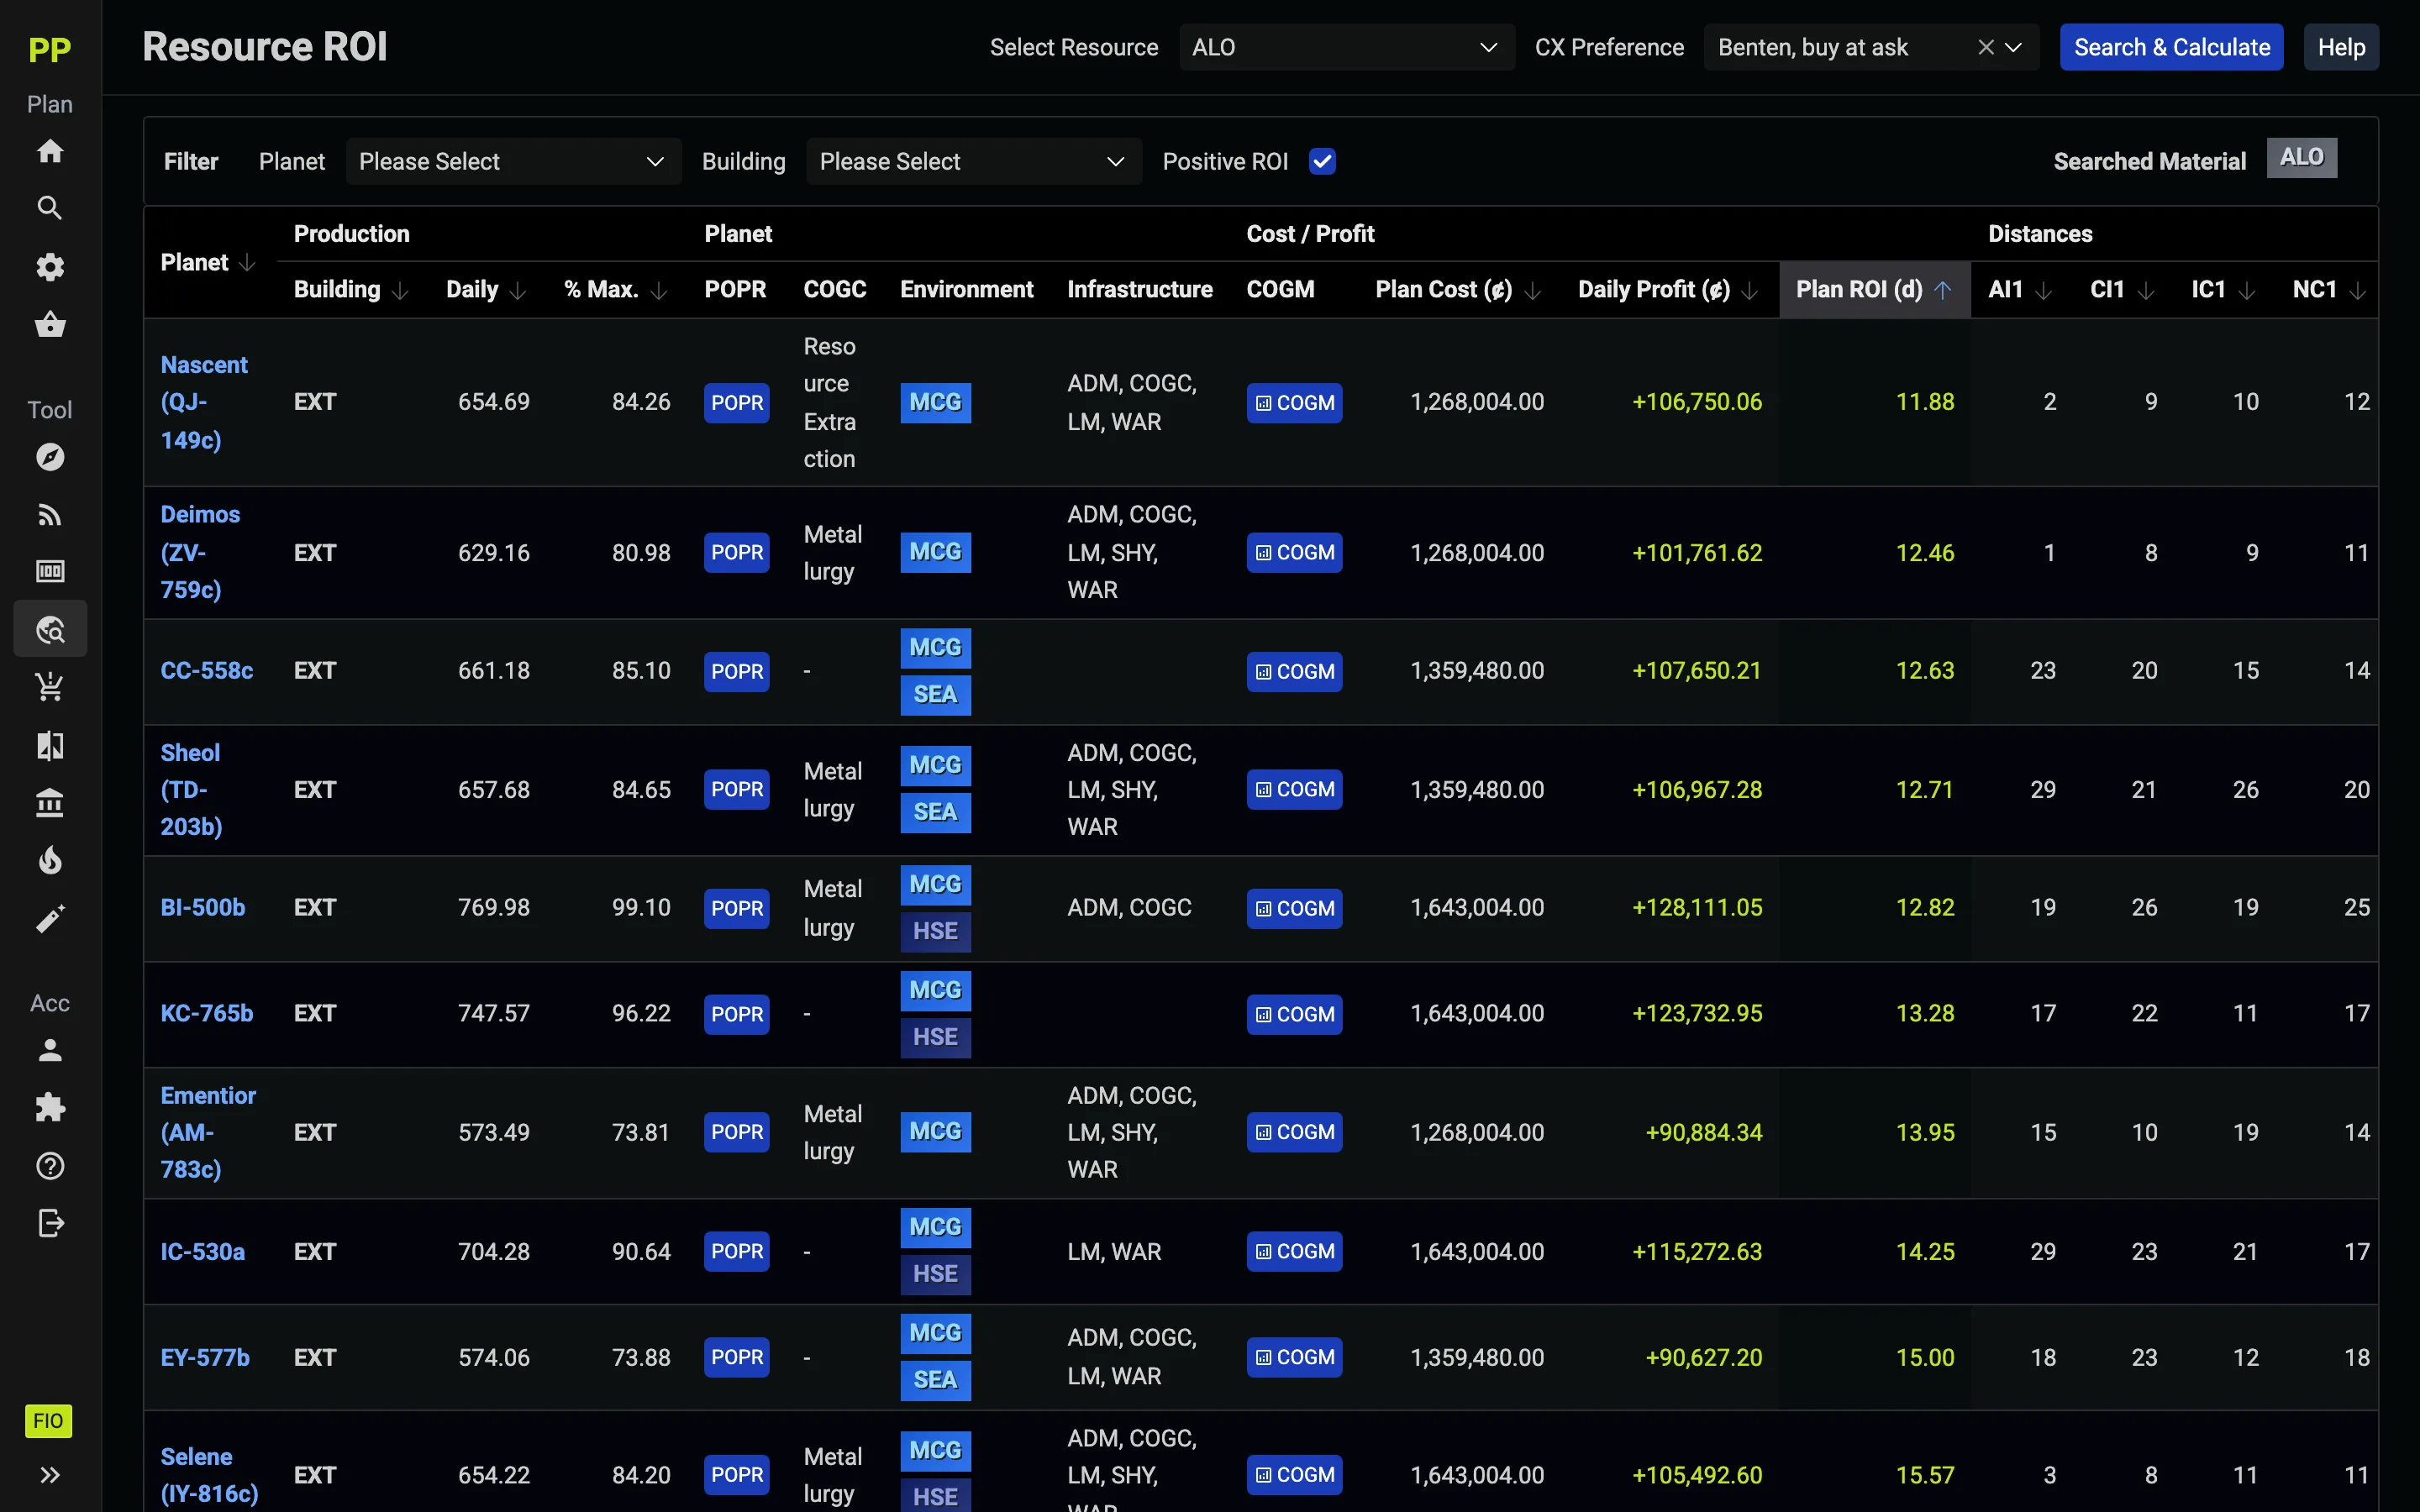Click POPR button in Nascent row

click(x=737, y=403)
